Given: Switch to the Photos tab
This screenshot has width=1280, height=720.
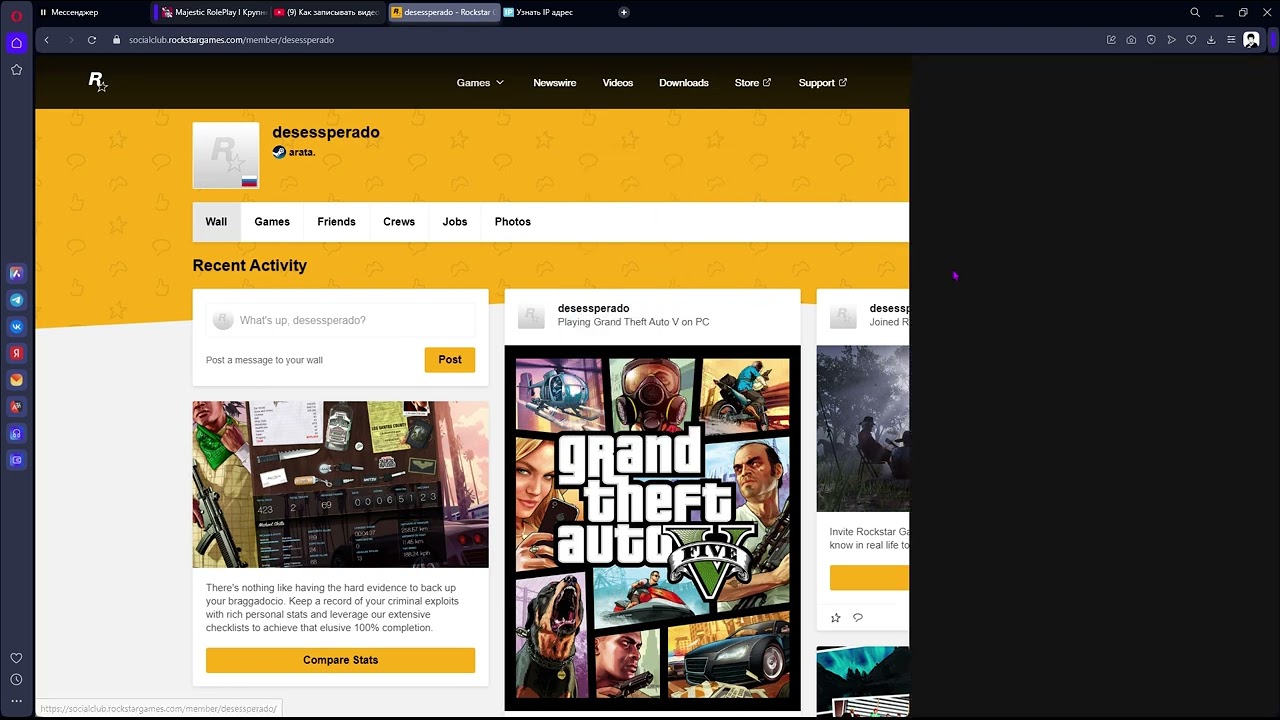Looking at the screenshot, I should pos(513,222).
